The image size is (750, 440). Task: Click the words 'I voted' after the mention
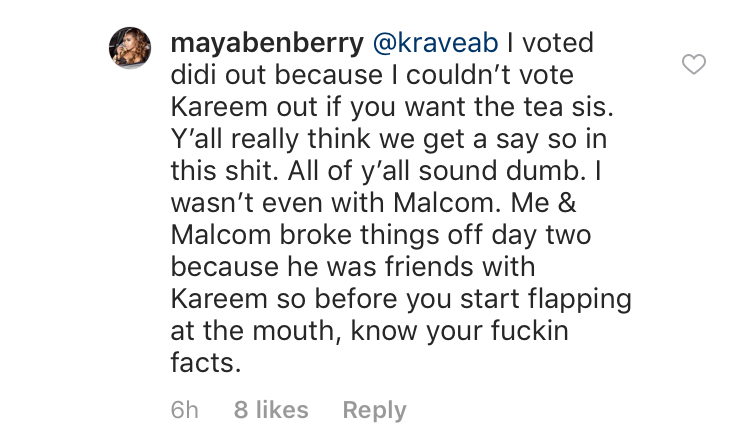tap(550, 43)
